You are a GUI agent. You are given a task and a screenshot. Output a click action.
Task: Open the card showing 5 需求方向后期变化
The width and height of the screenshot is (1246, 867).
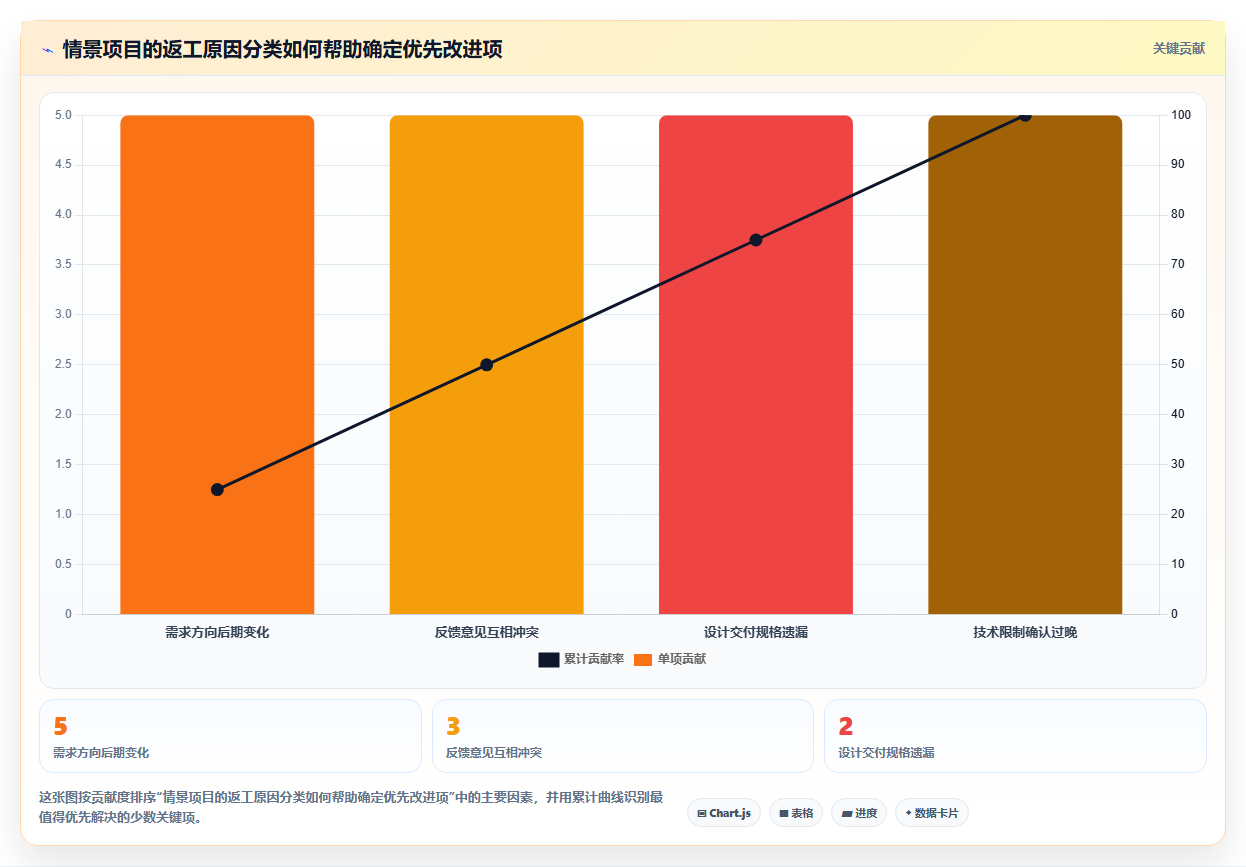230,736
